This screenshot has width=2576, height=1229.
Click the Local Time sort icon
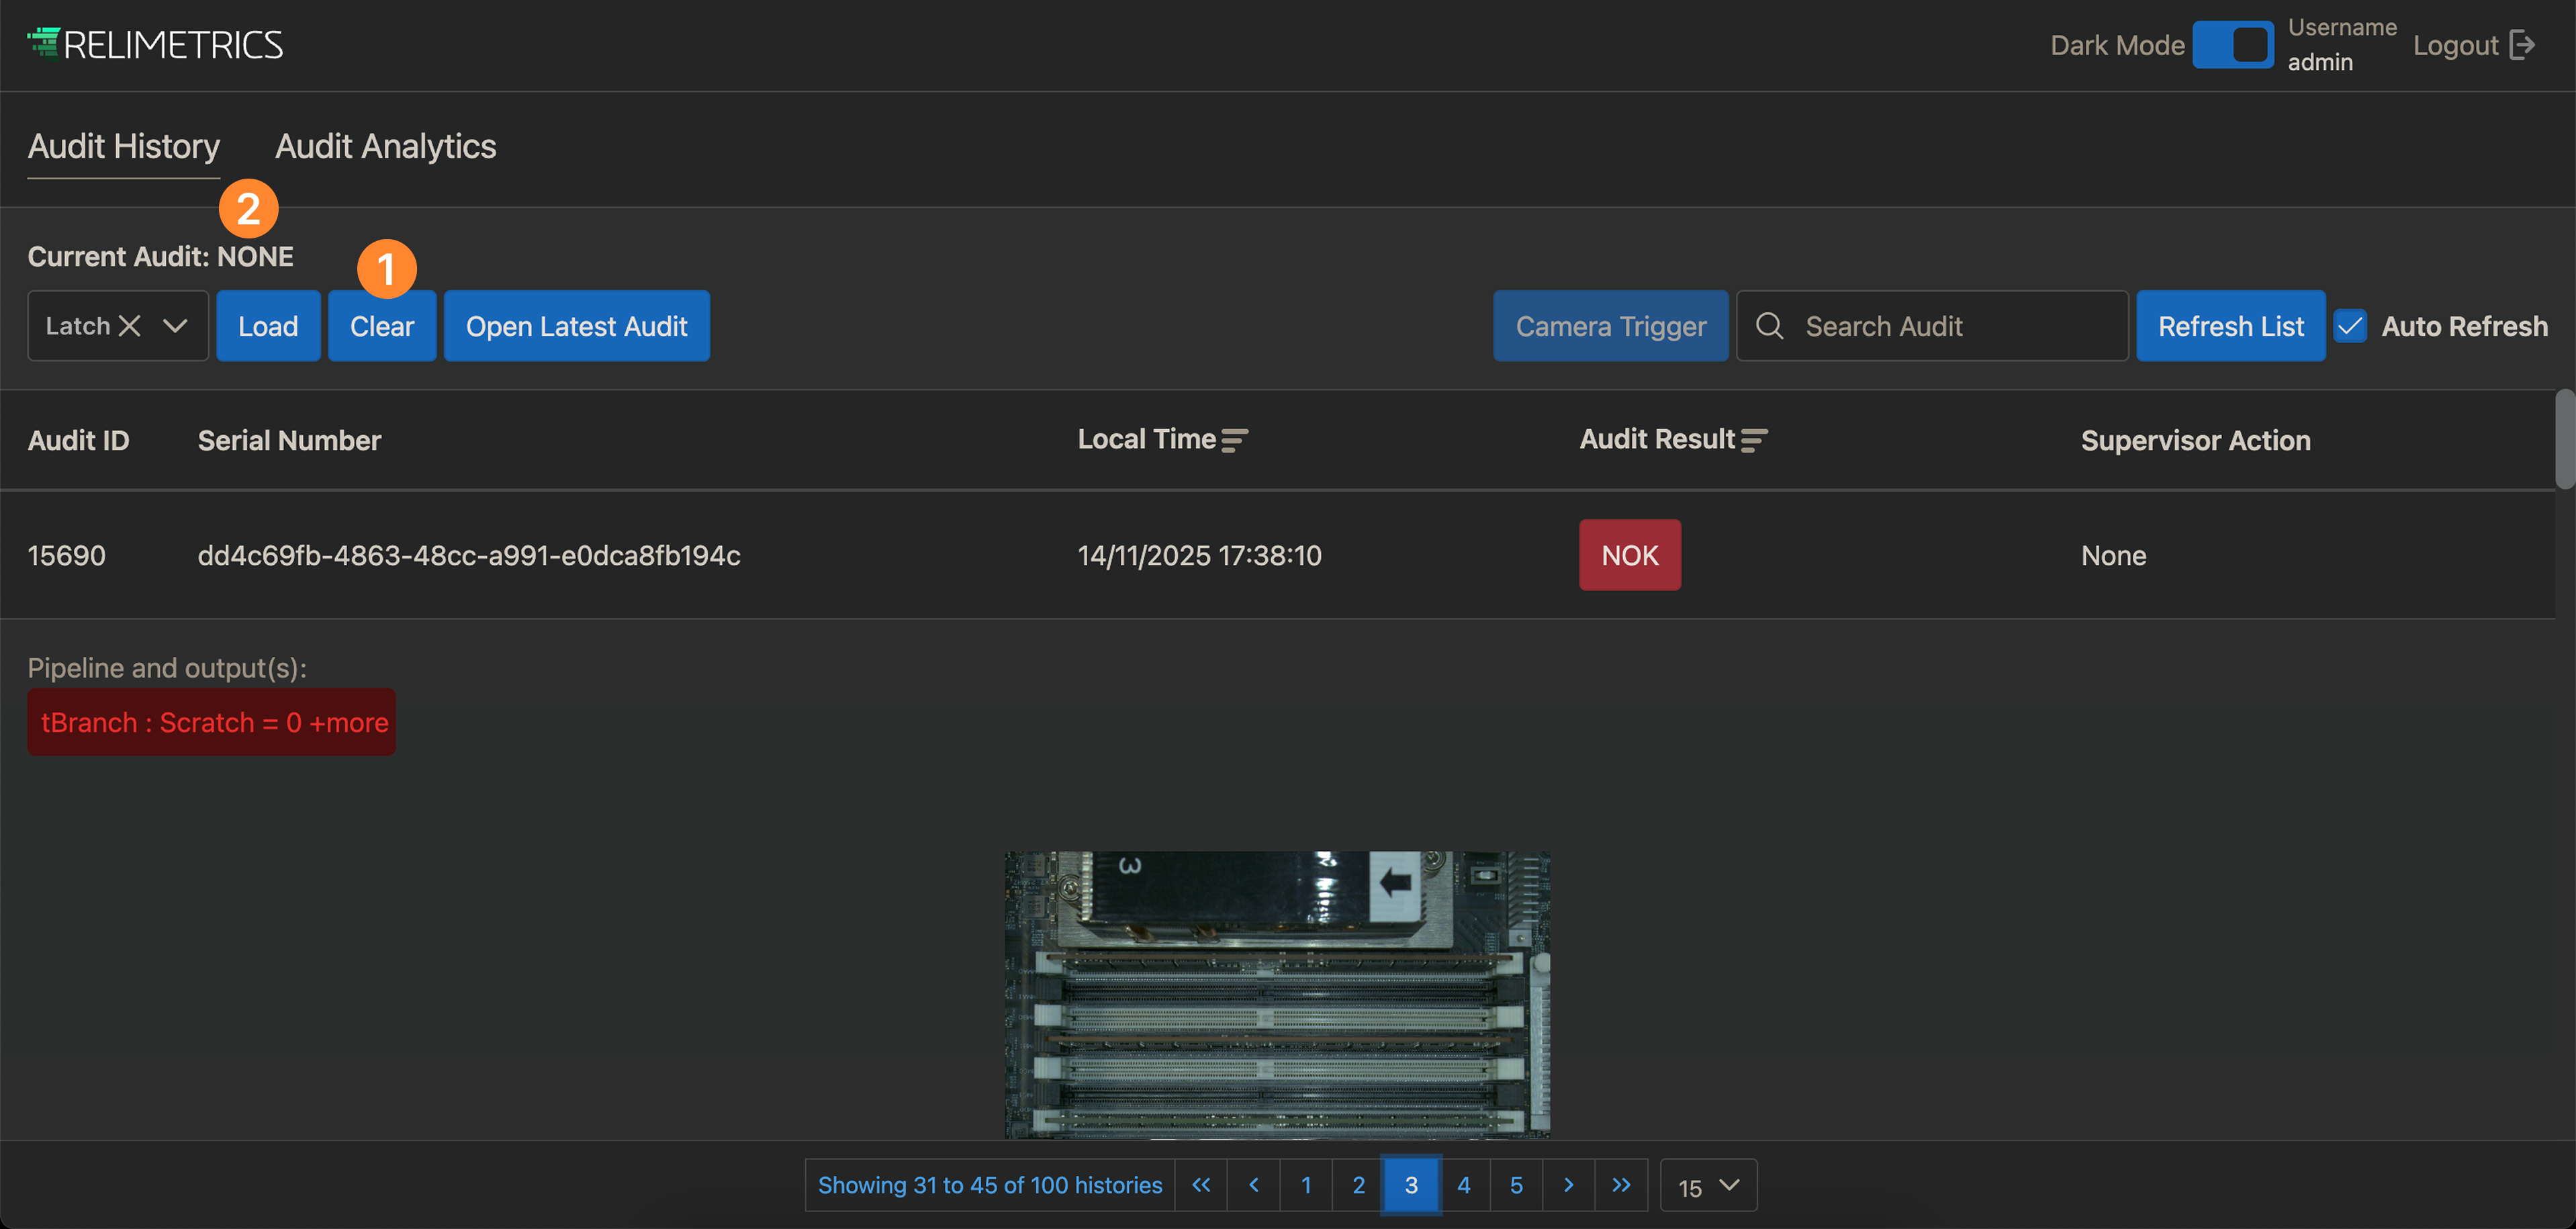click(1234, 440)
